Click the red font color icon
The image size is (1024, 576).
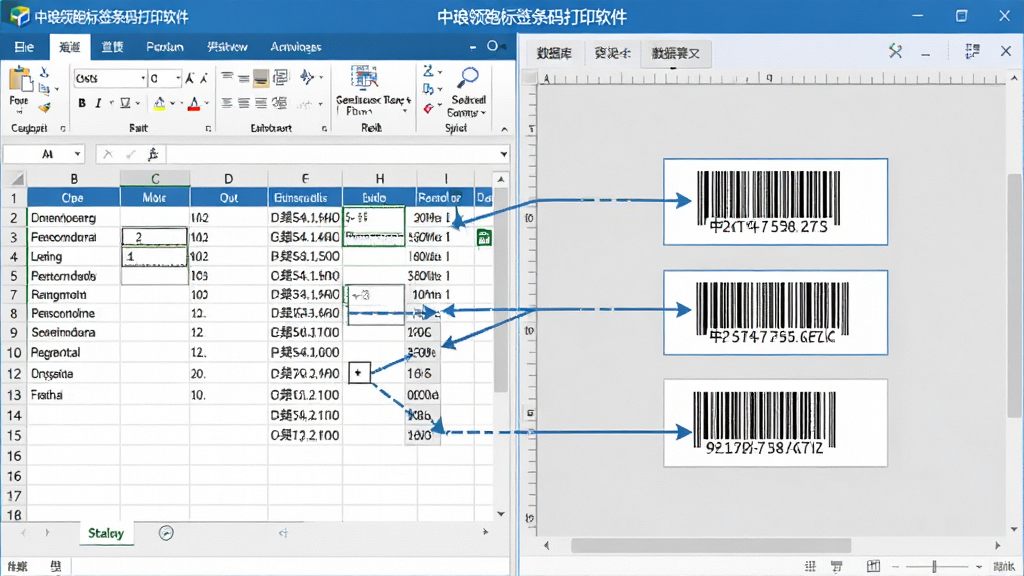(194, 103)
